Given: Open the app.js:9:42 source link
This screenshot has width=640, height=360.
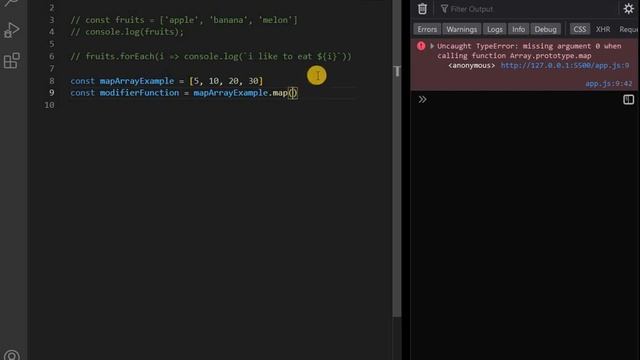Looking at the screenshot, I should point(609,84).
